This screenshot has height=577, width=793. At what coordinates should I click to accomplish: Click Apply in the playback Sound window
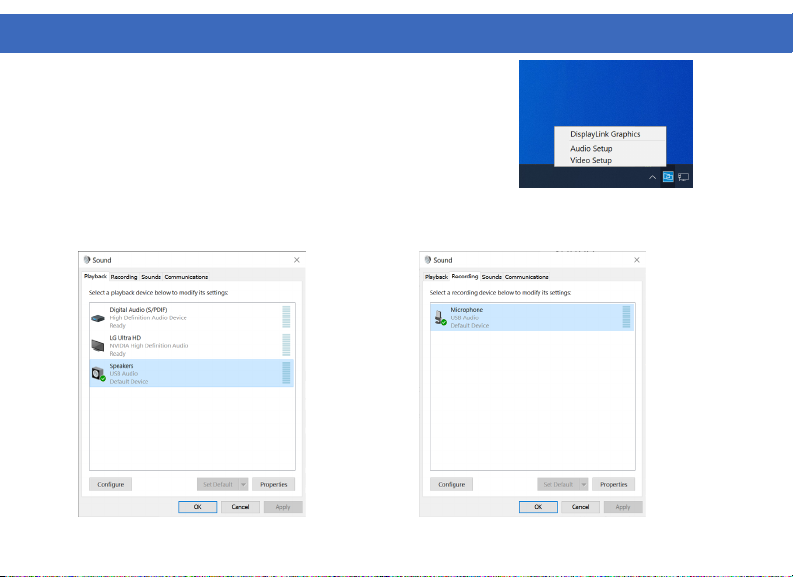pyautogui.click(x=283, y=507)
